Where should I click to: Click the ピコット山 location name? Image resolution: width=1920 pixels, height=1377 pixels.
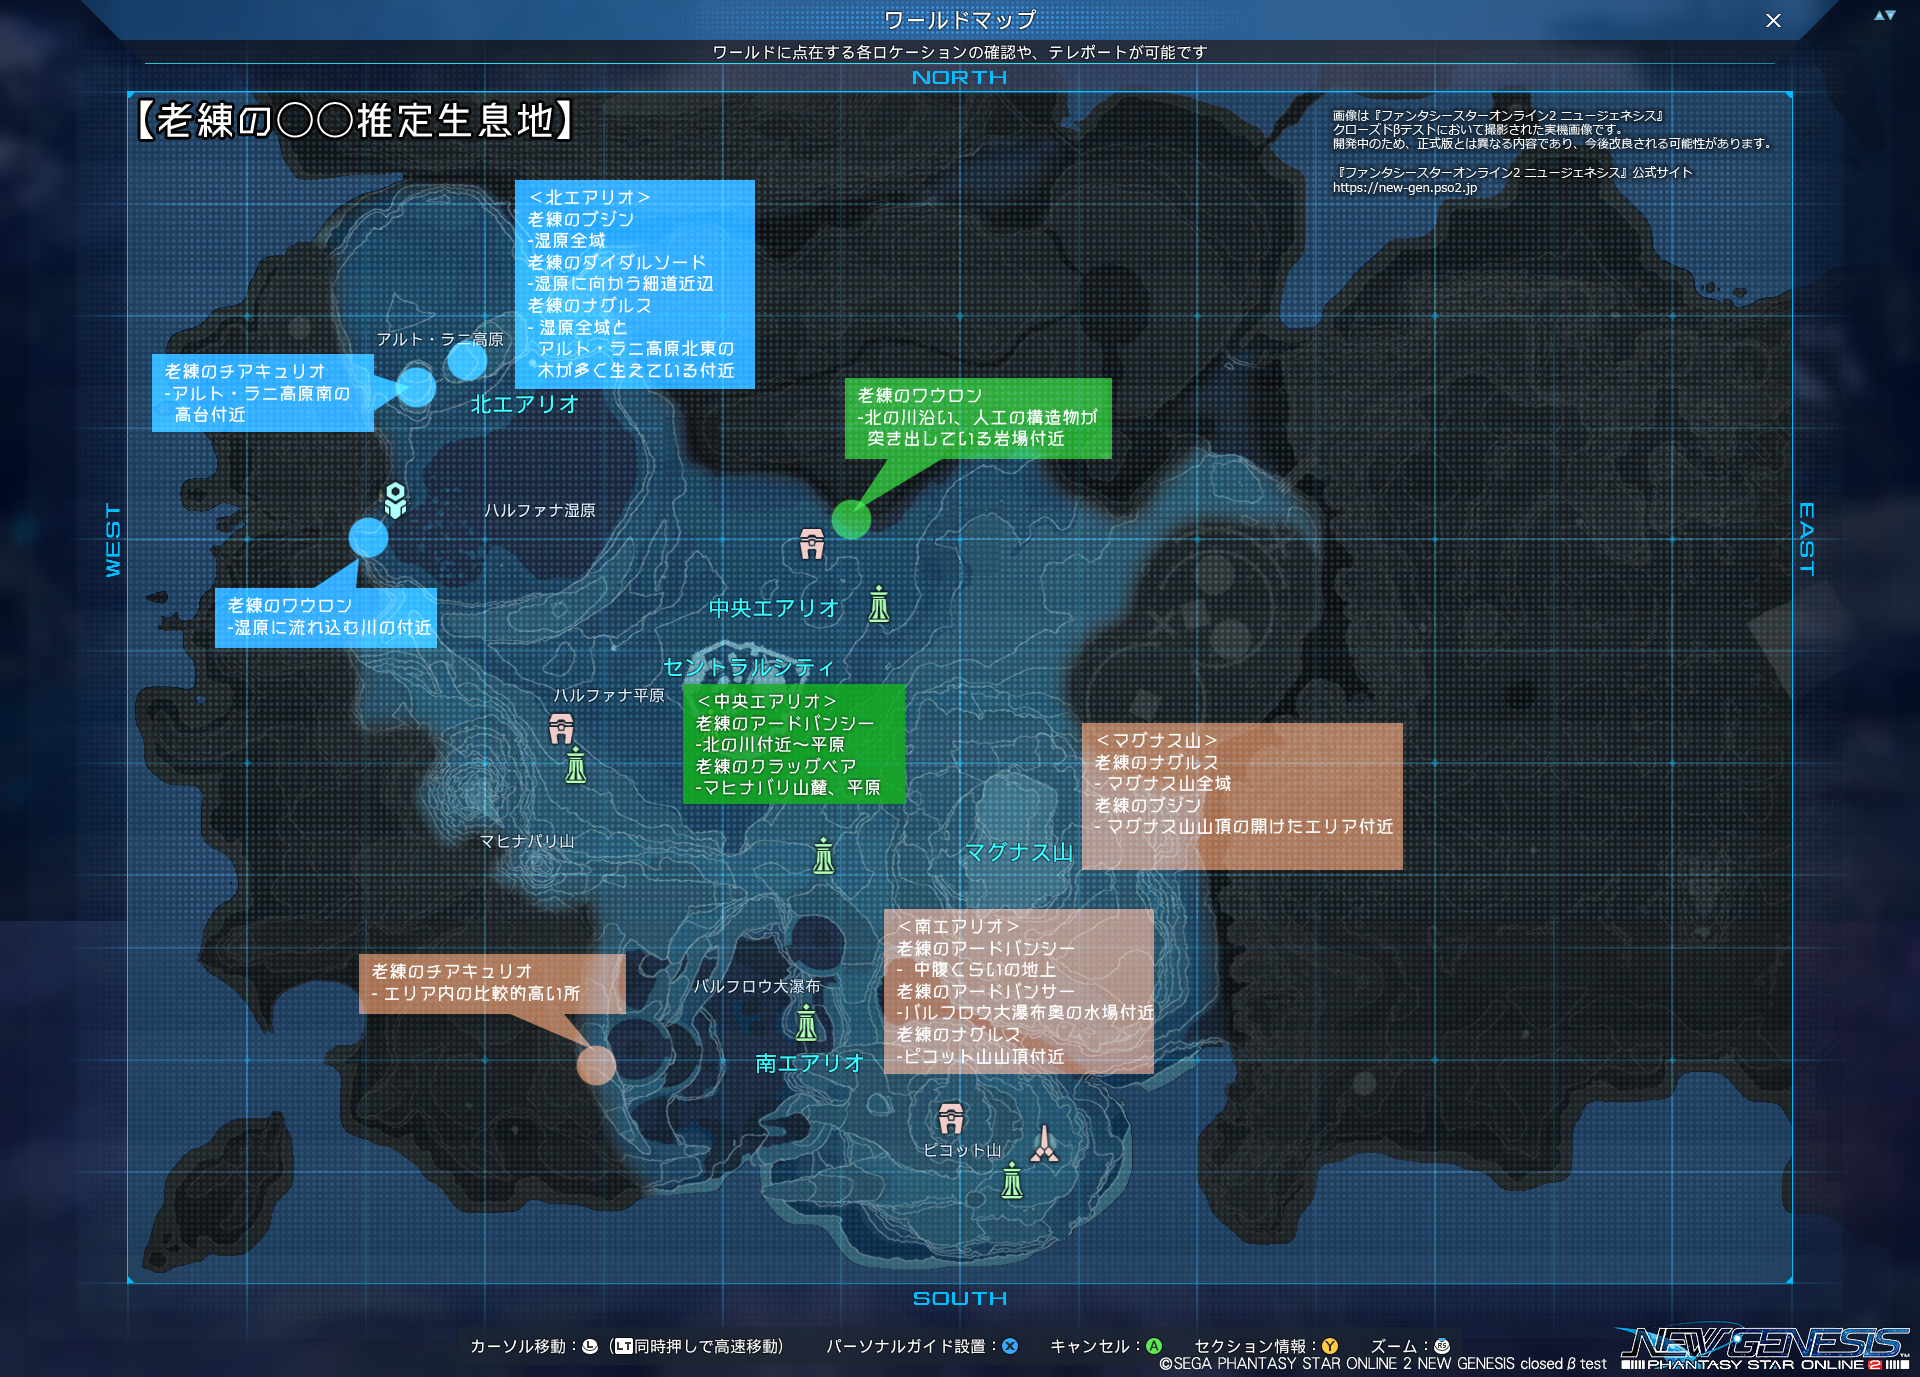coord(962,1150)
